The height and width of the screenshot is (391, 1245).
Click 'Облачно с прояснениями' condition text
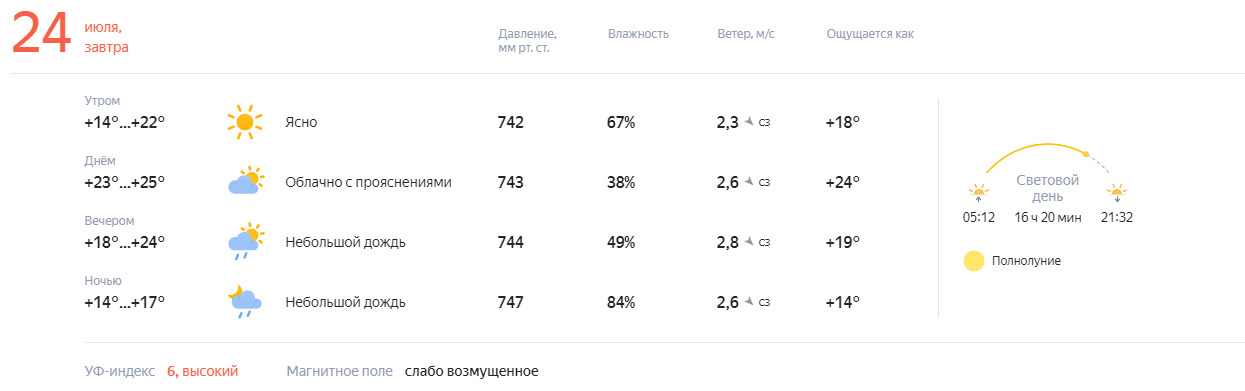368,182
